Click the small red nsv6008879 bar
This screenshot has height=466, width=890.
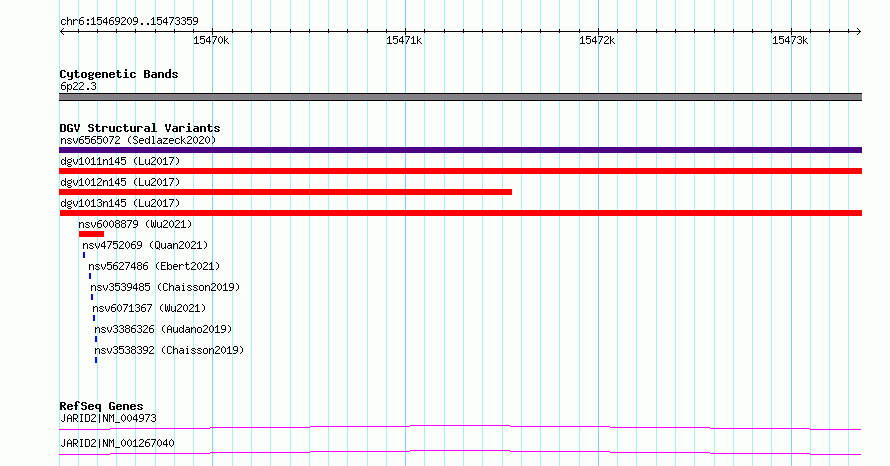click(x=91, y=234)
